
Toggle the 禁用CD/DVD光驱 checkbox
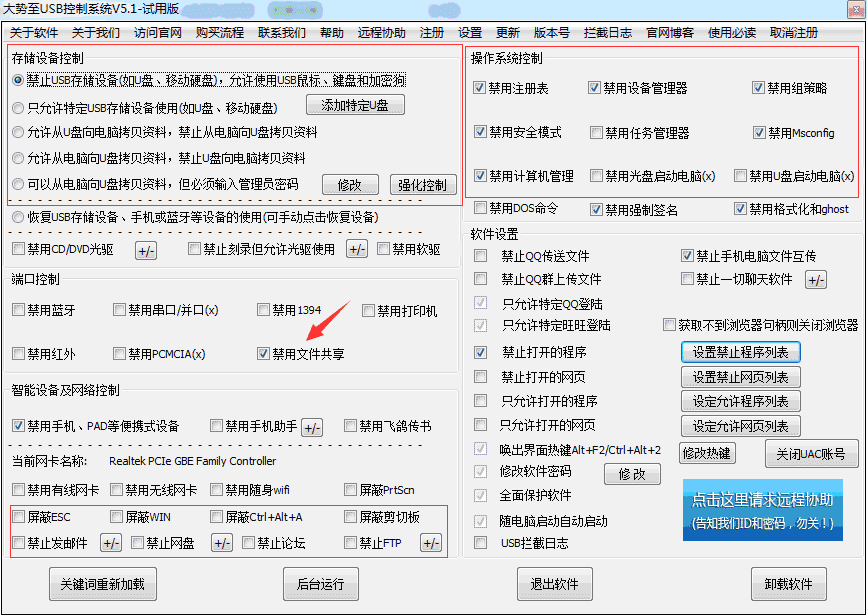[x=18, y=249]
